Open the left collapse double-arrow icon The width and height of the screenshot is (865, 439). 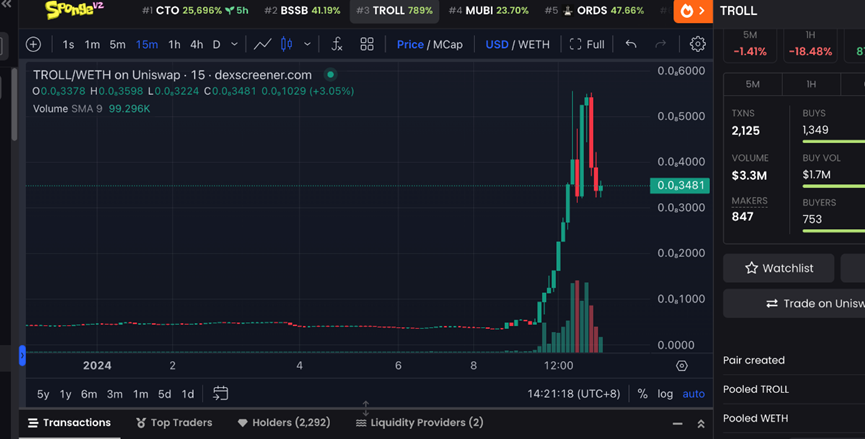pyautogui.click(x=6, y=4)
